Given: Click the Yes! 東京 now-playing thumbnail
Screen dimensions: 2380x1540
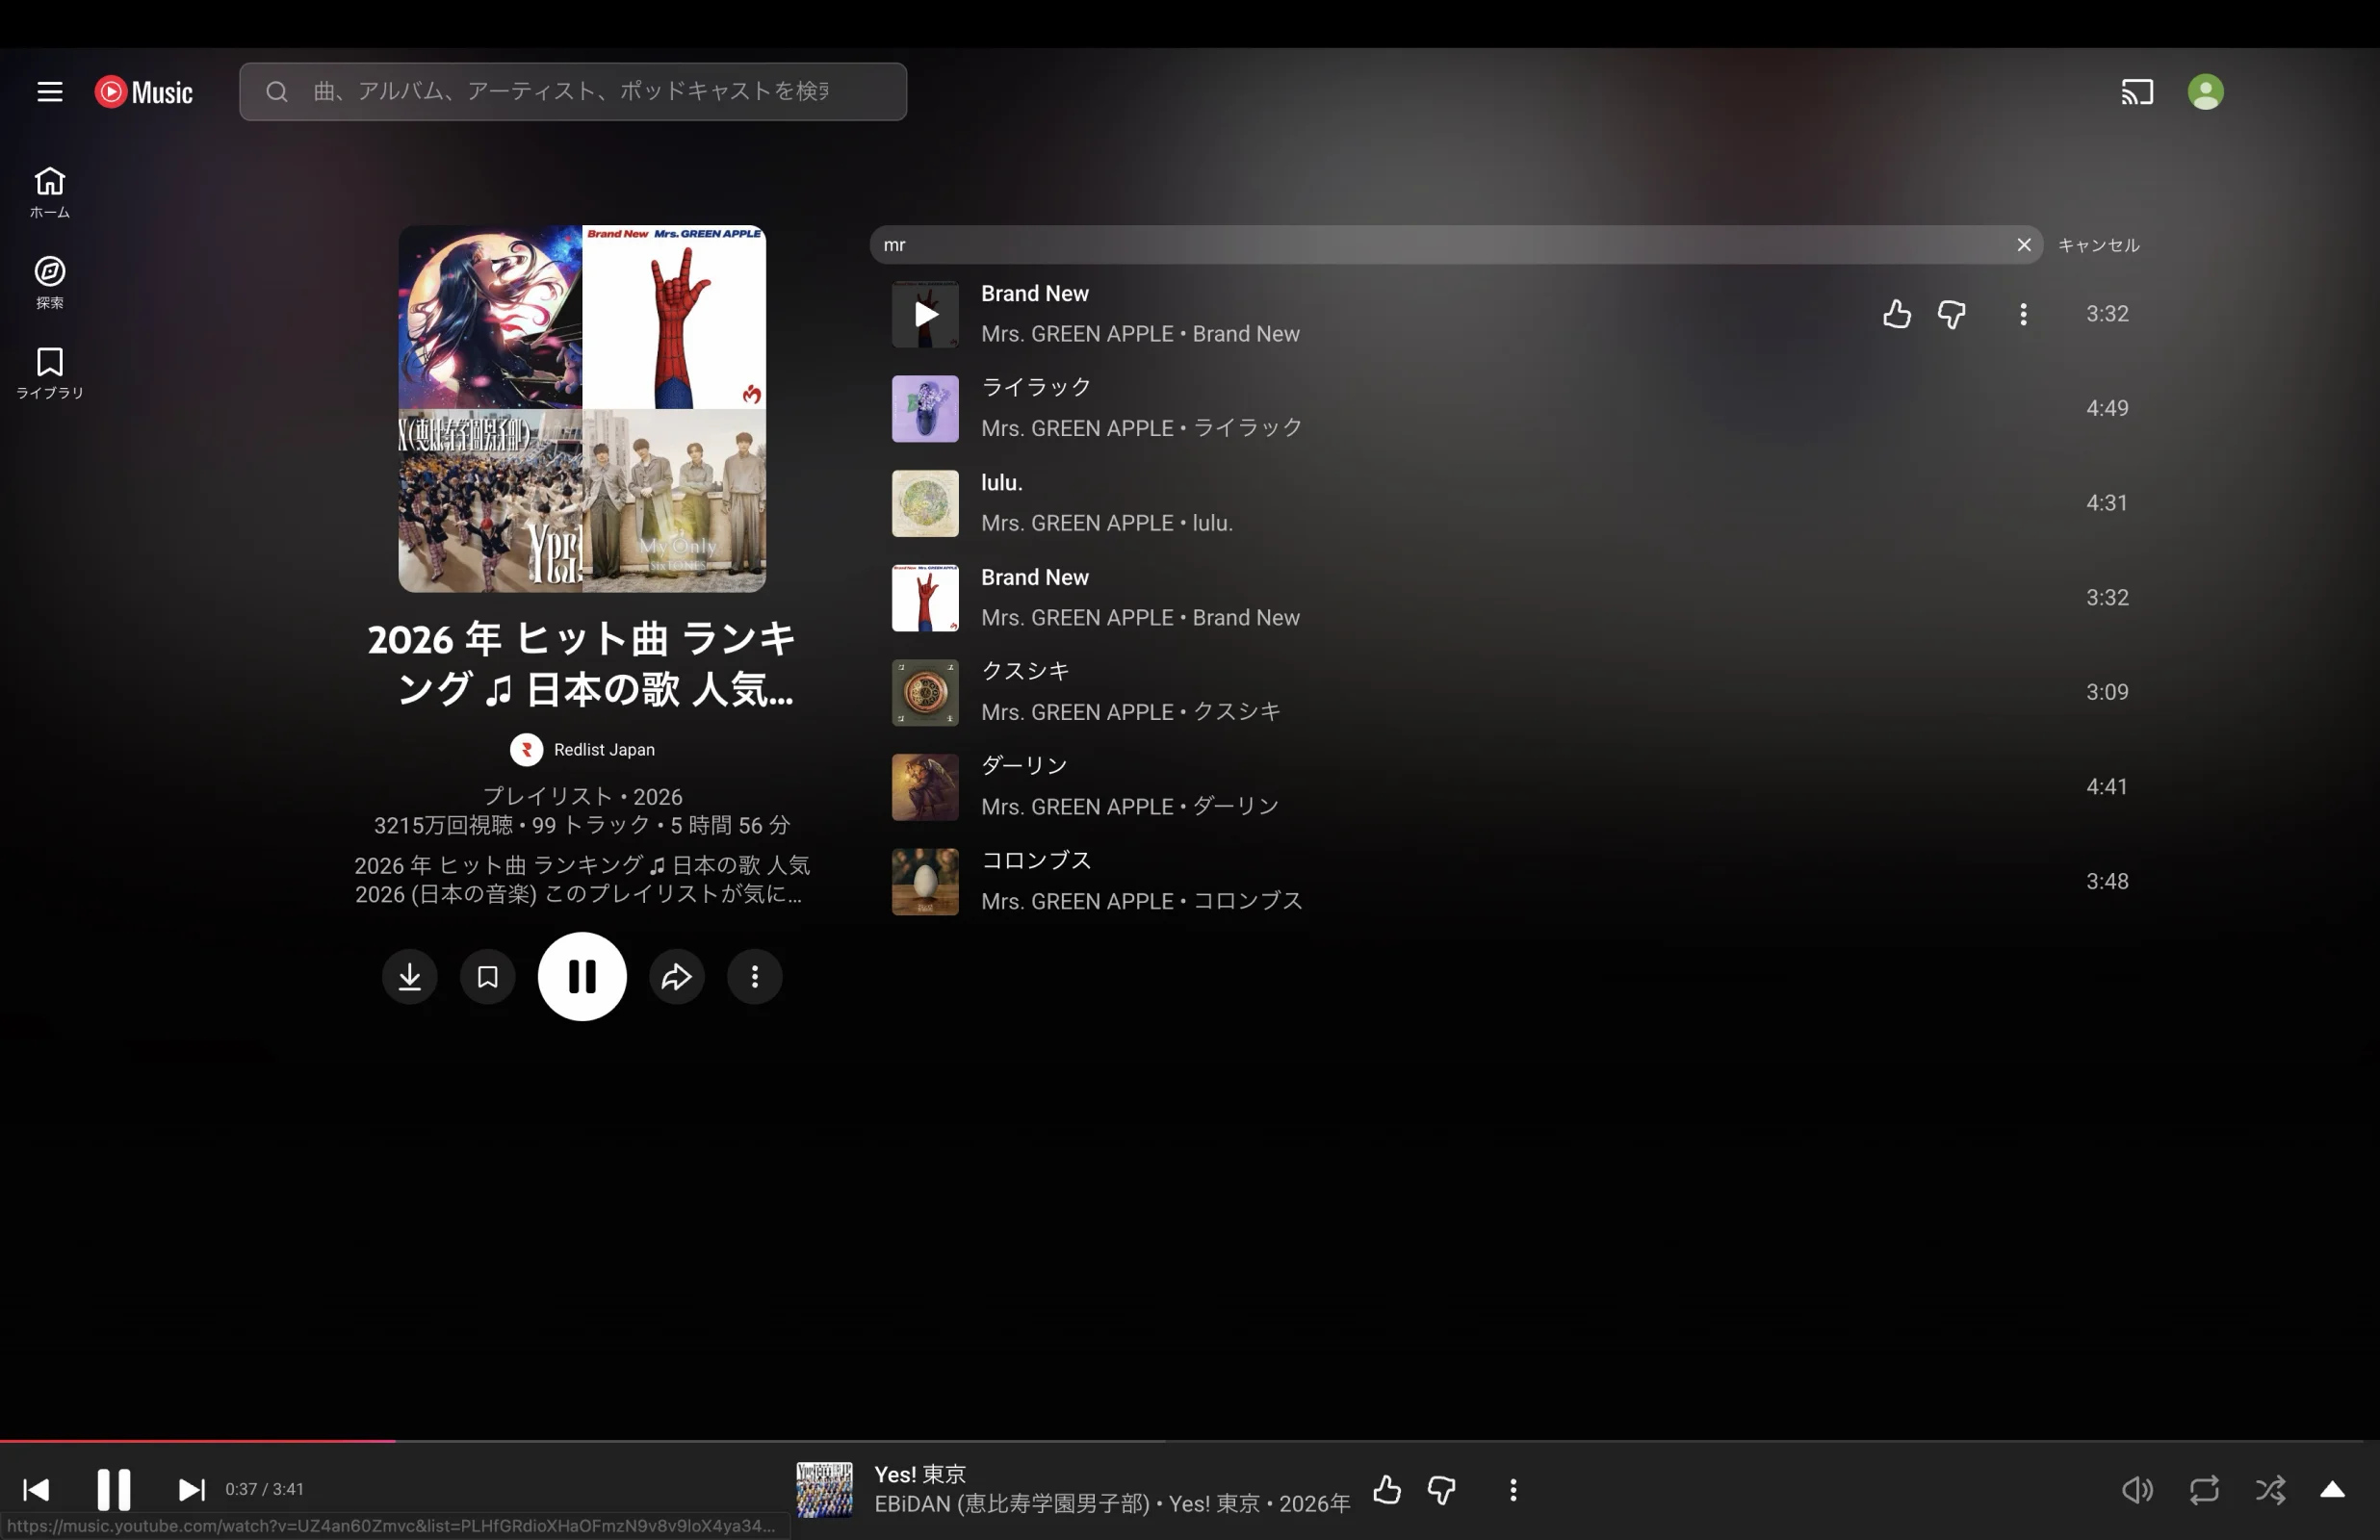Looking at the screenshot, I should tap(824, 1490).
